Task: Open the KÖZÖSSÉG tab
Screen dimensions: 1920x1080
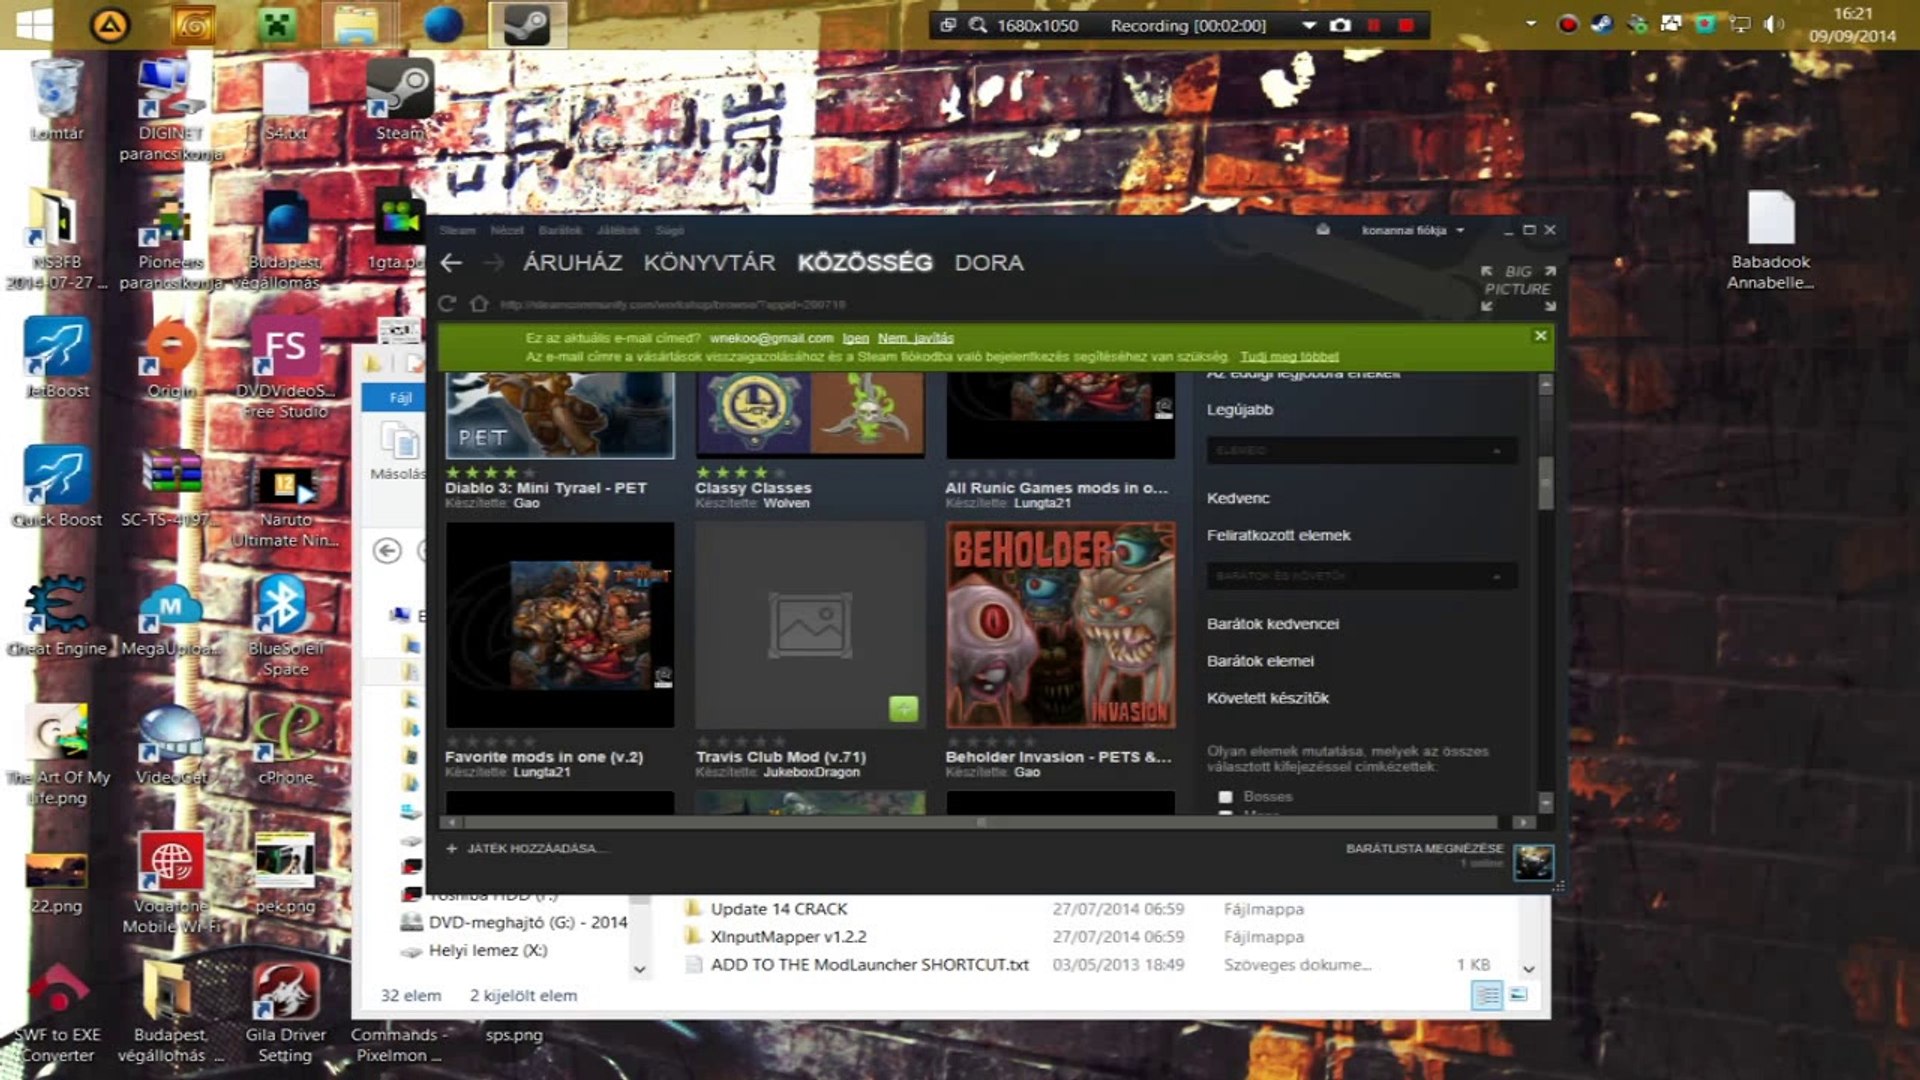Action: 865,263
